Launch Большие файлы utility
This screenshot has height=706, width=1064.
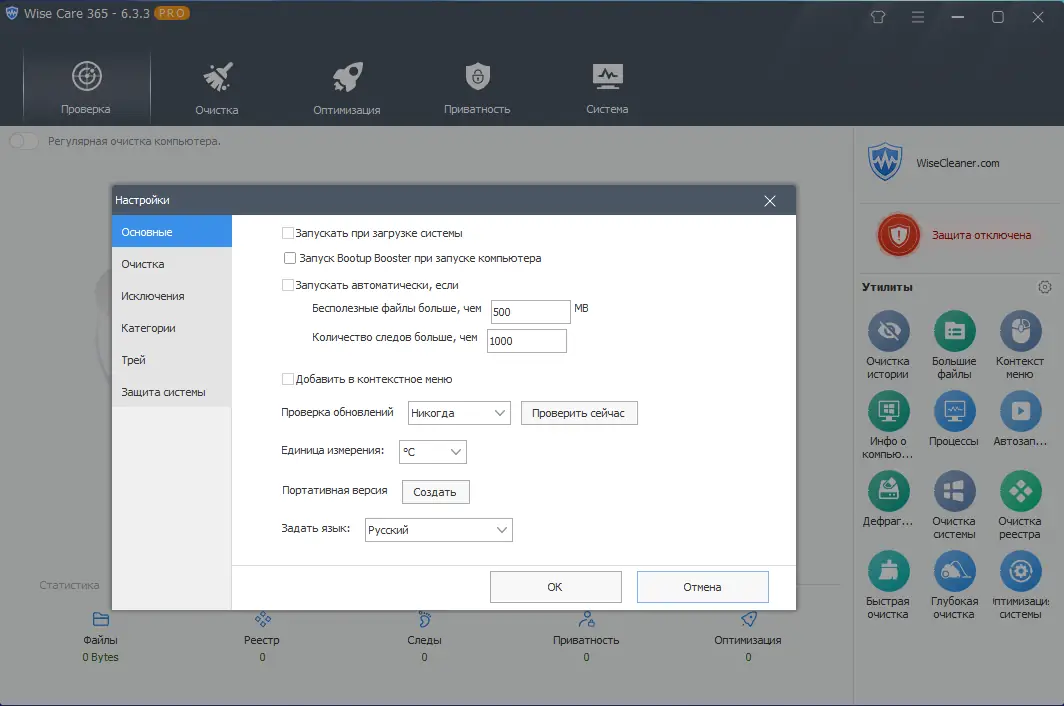(x=954, y=331)
